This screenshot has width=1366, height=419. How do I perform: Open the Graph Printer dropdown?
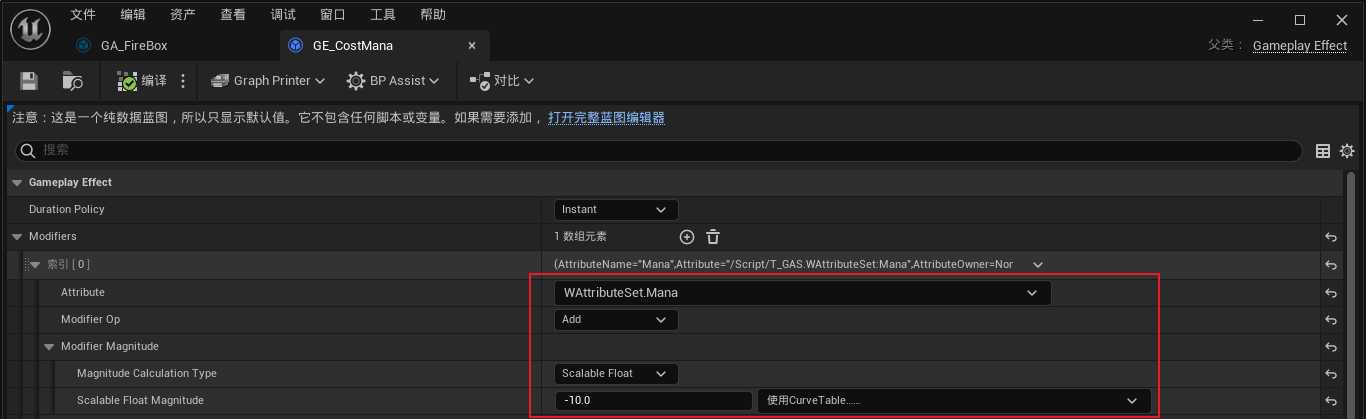tap(268, 81)
